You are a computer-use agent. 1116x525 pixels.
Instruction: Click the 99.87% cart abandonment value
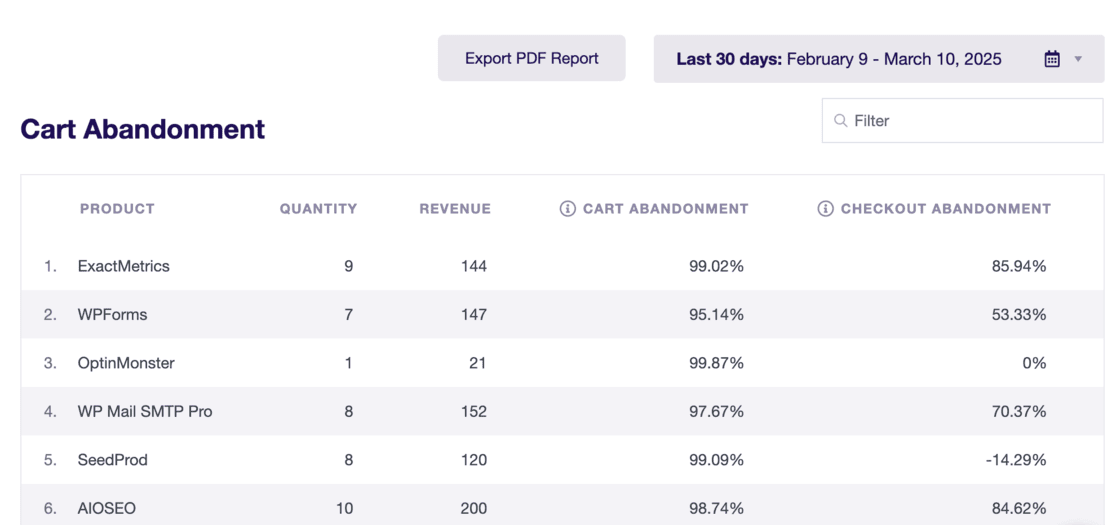coord(716,363)
